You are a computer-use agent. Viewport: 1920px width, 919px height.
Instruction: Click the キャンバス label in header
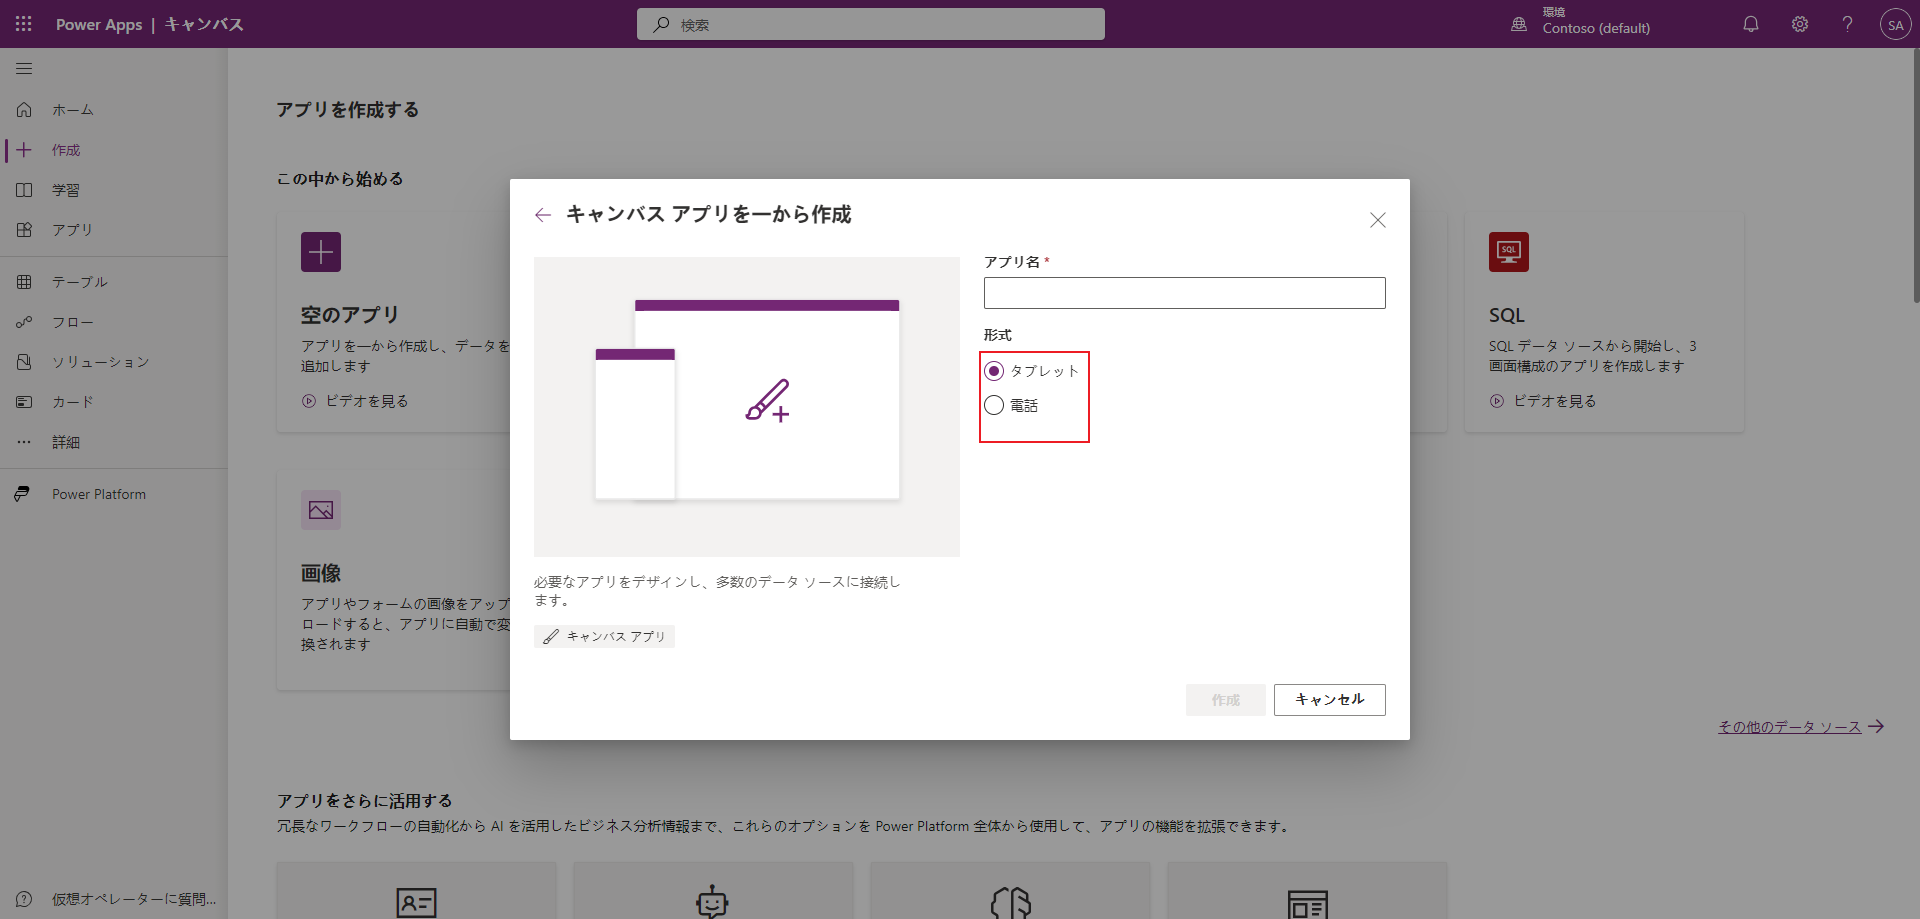[x=204, y=24]
